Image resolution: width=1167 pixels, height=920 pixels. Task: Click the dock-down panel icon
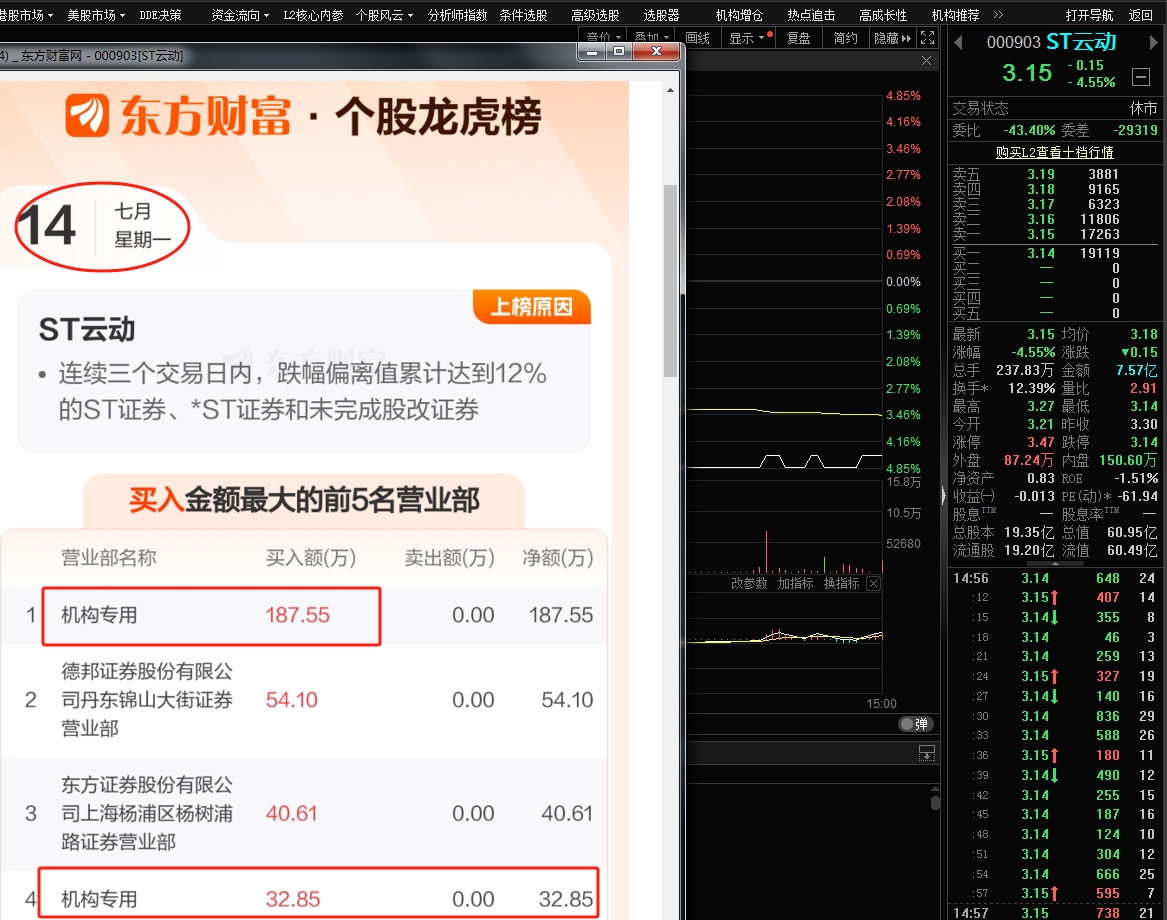click(927, 753)
